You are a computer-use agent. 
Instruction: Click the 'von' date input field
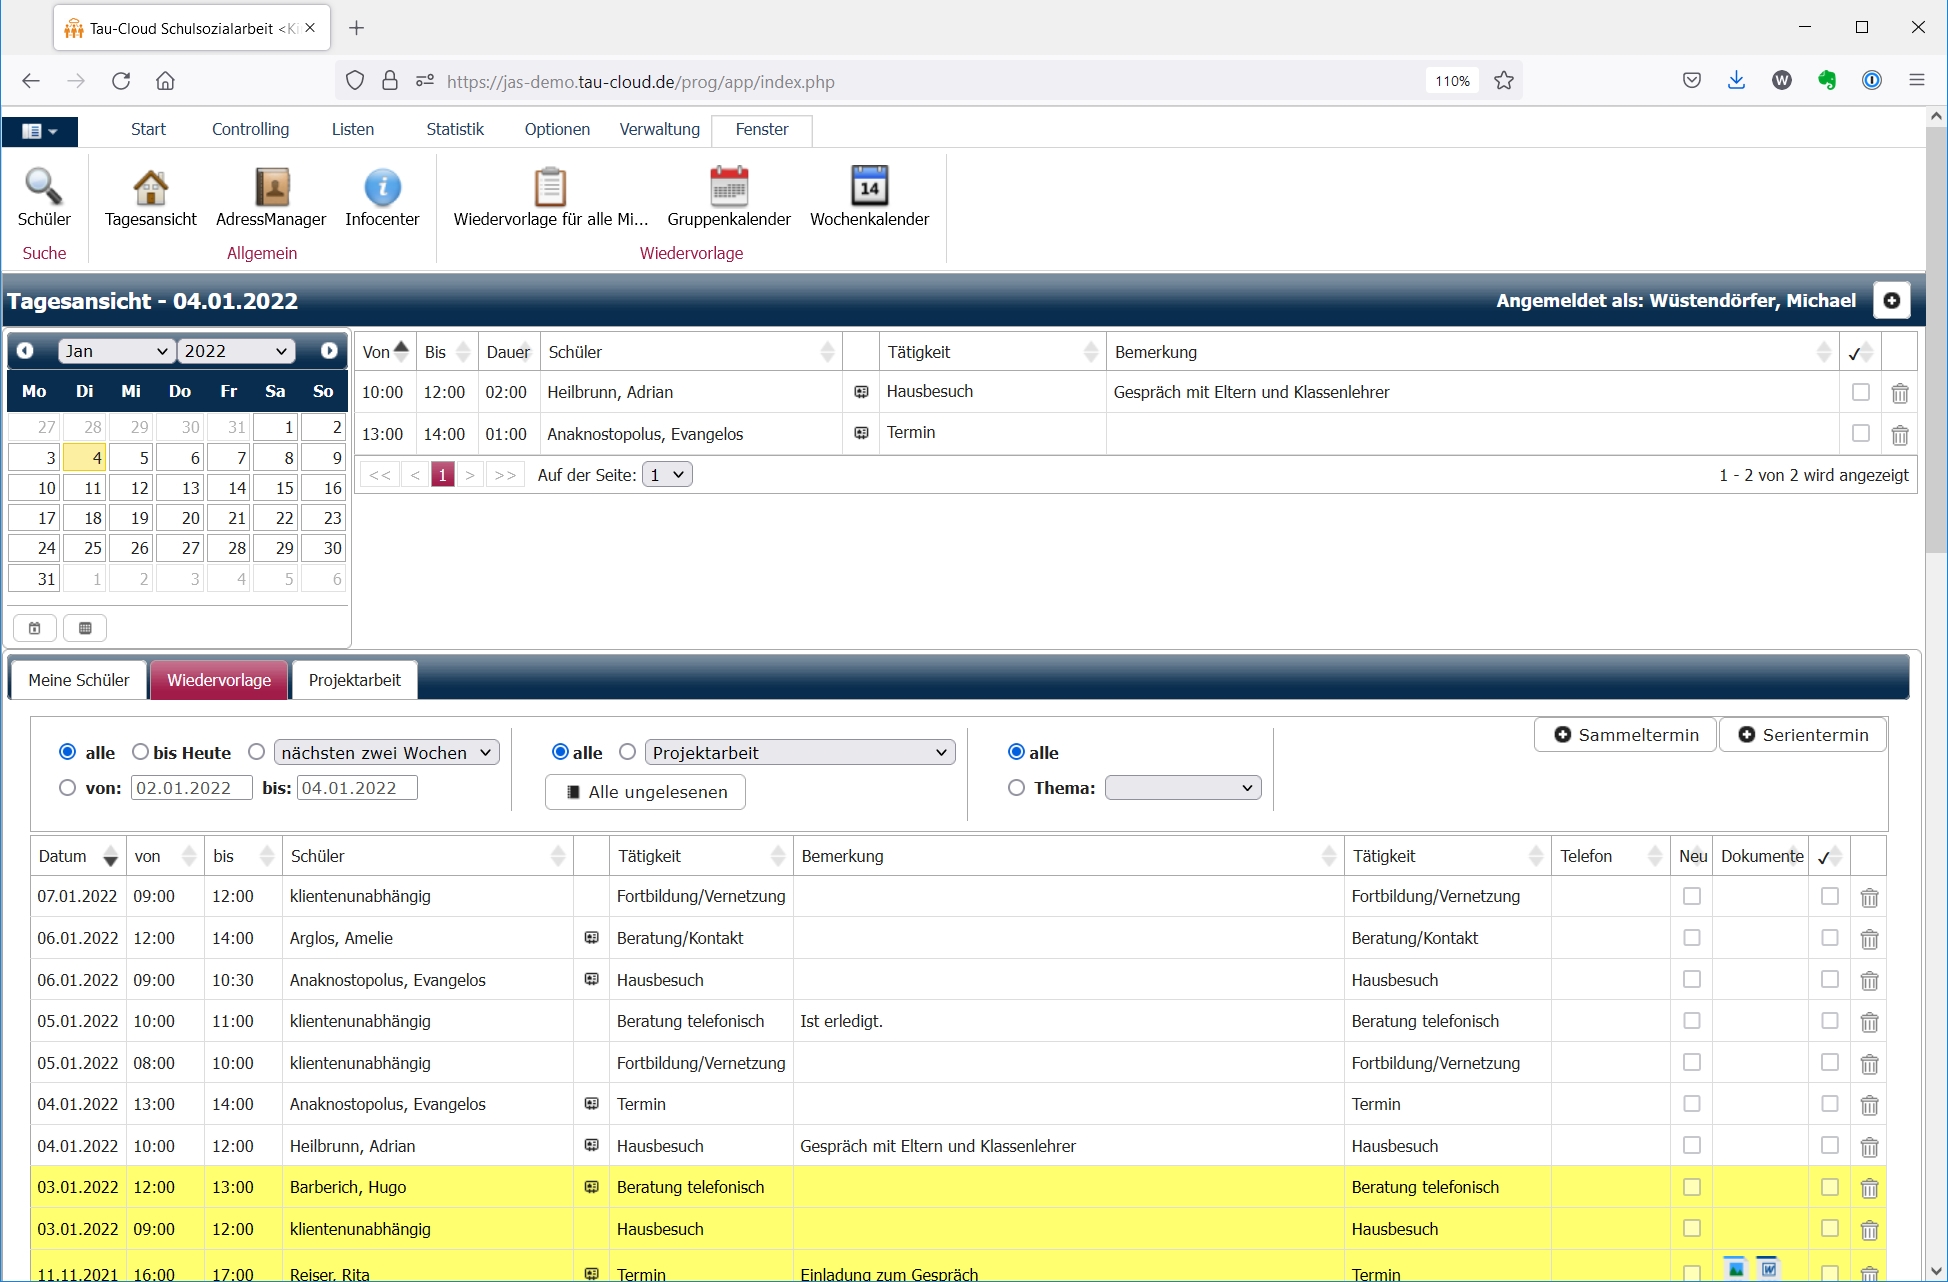(191, 788)
